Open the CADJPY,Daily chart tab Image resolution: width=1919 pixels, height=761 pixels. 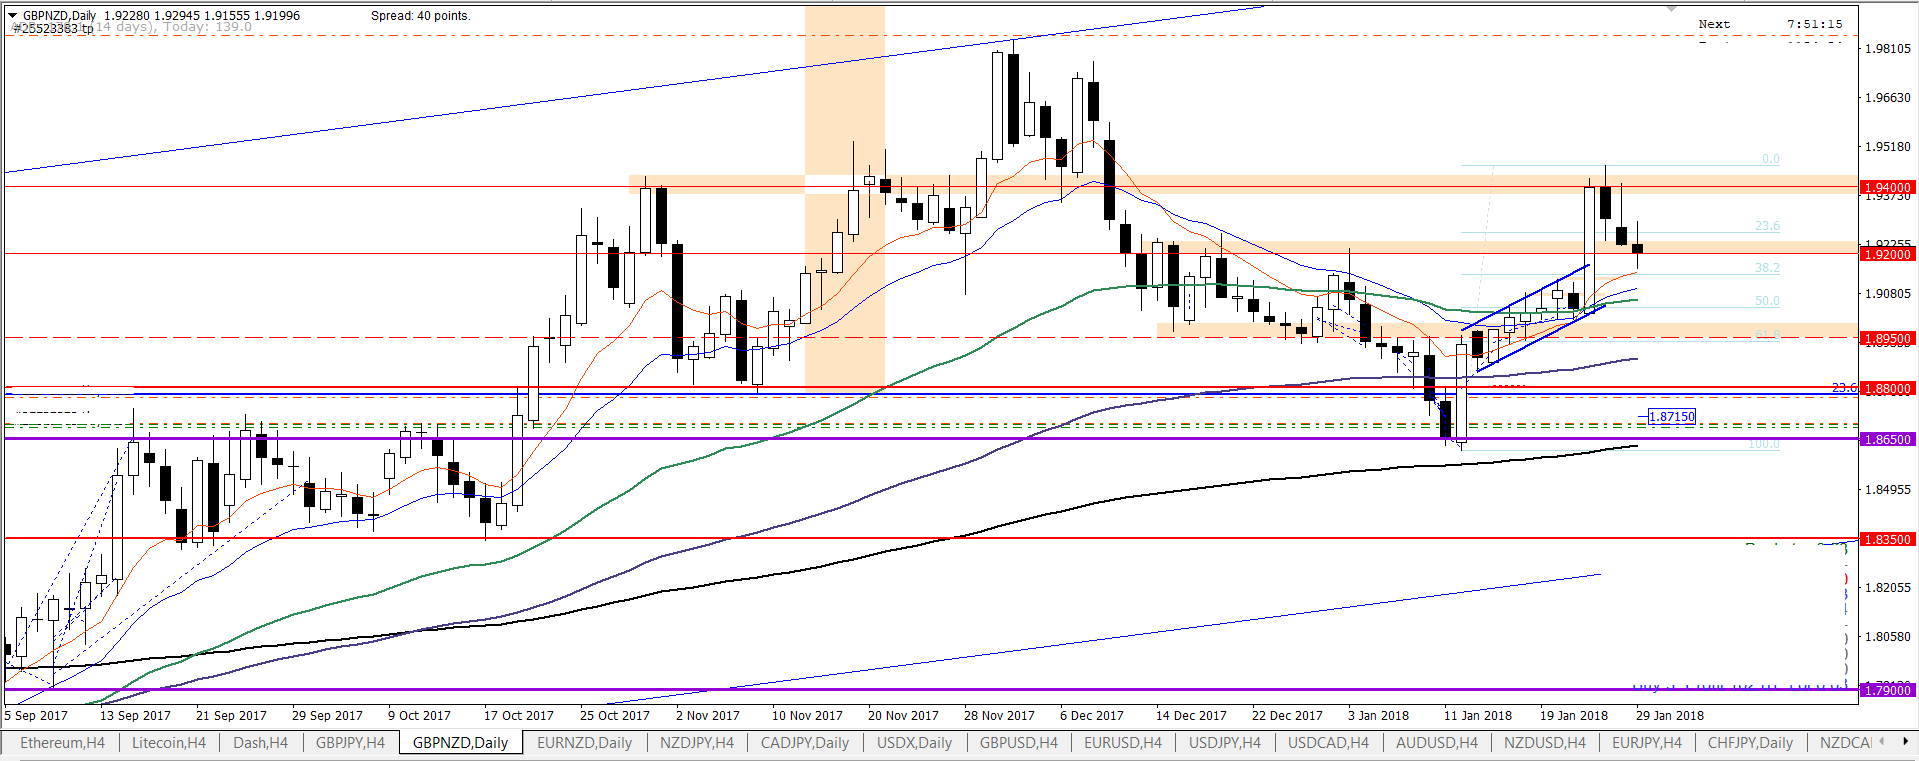805,743
